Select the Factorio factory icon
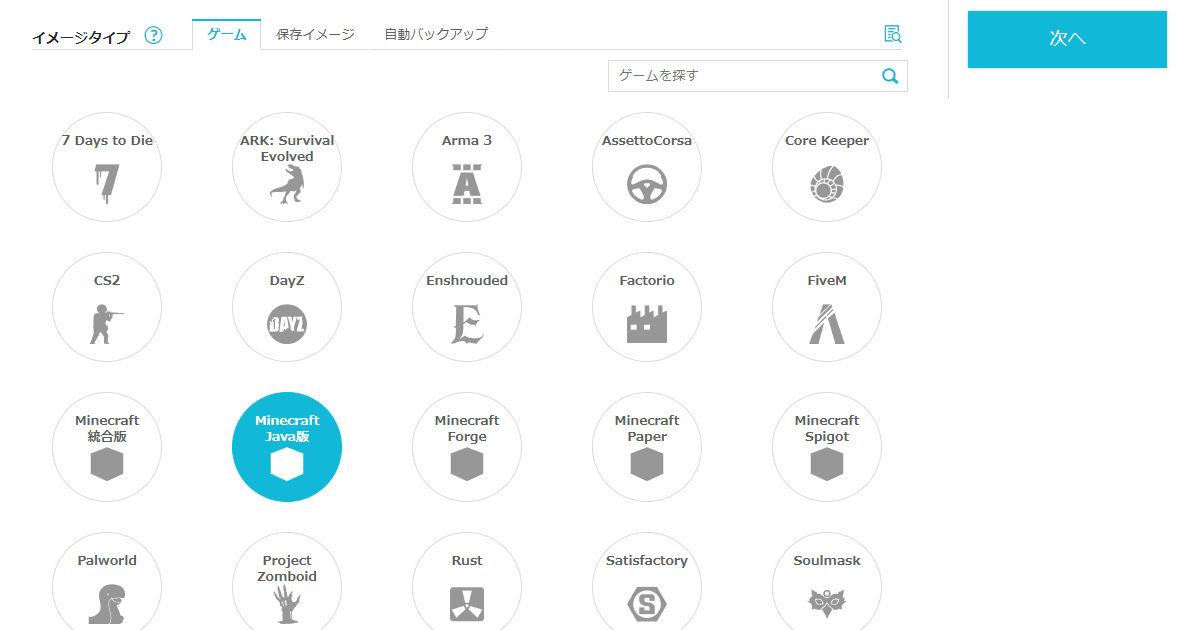The image size is (1200, 630). (x=647, y=324)
